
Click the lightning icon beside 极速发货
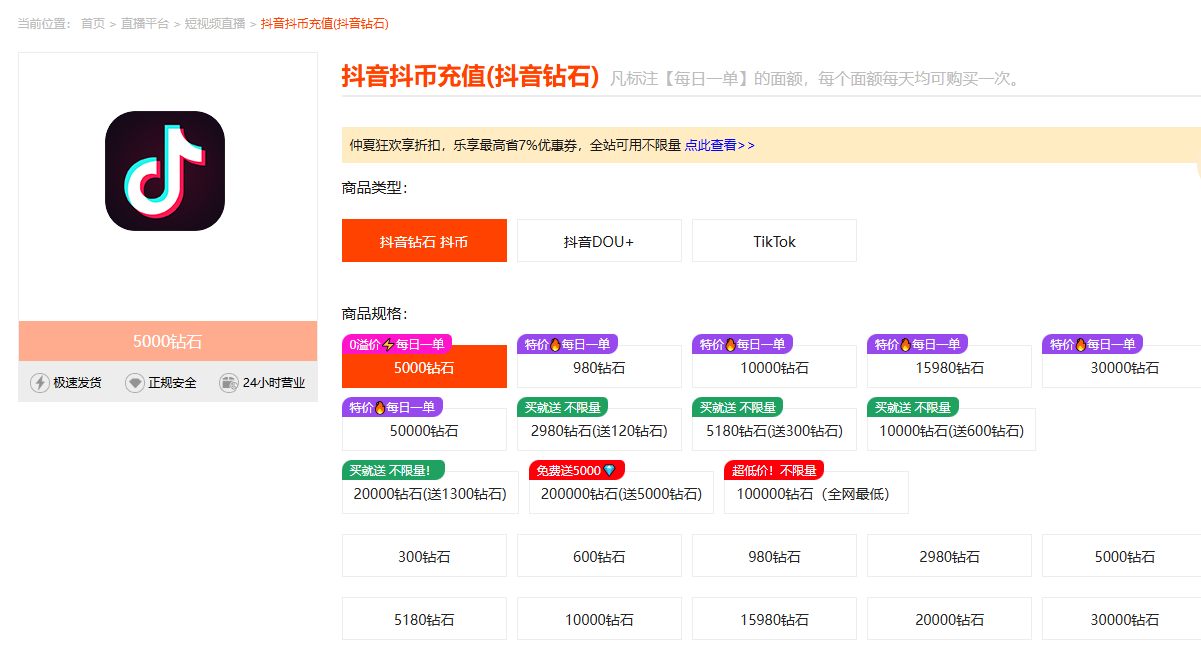(40, 383)
